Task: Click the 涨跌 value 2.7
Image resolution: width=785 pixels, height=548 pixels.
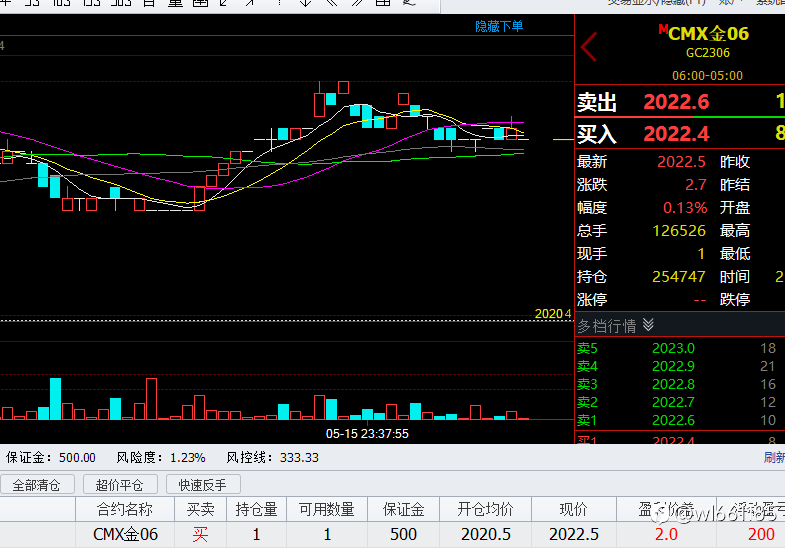Action: [x=695, y=185]
